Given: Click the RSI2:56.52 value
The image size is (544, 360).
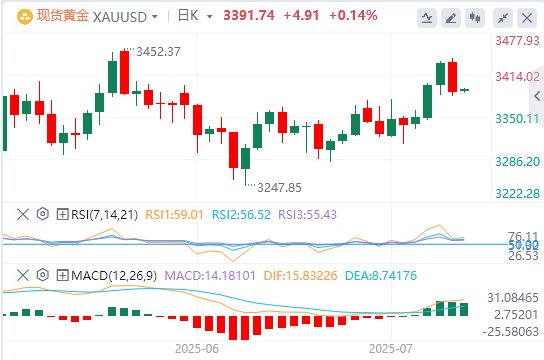Looking at the screenshot, I should click(241, 215).
